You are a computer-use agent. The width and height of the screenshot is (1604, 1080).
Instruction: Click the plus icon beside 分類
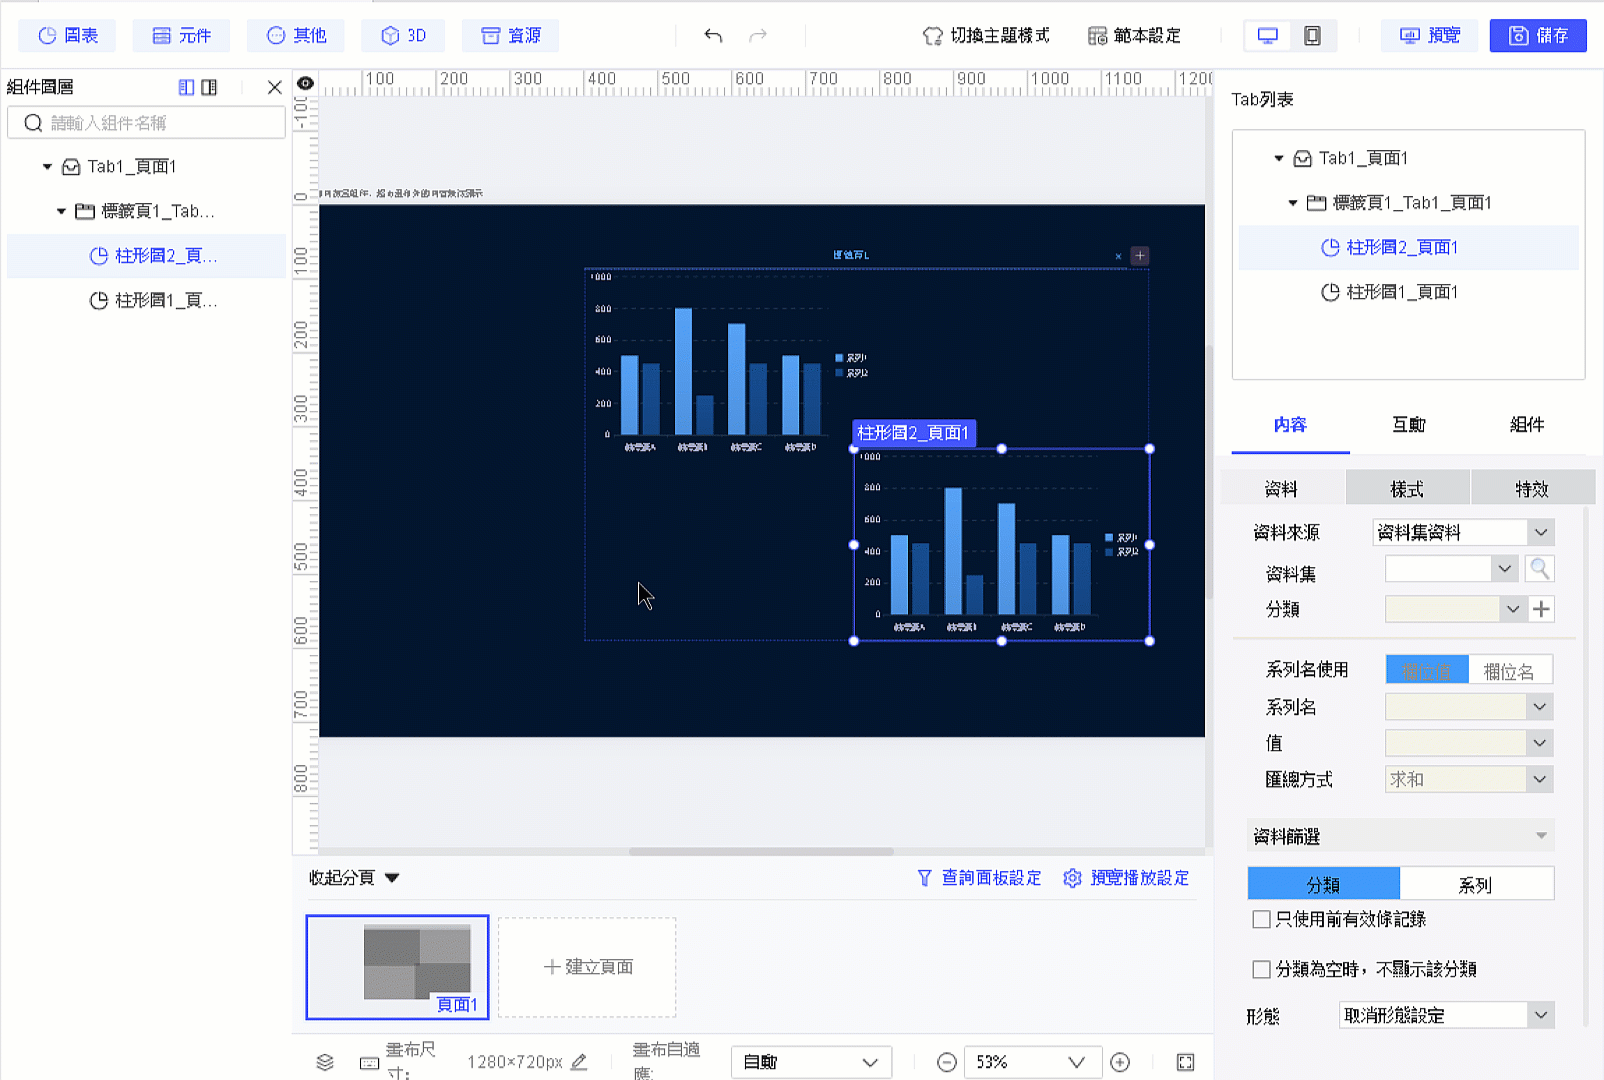[x=1542, y=609]
